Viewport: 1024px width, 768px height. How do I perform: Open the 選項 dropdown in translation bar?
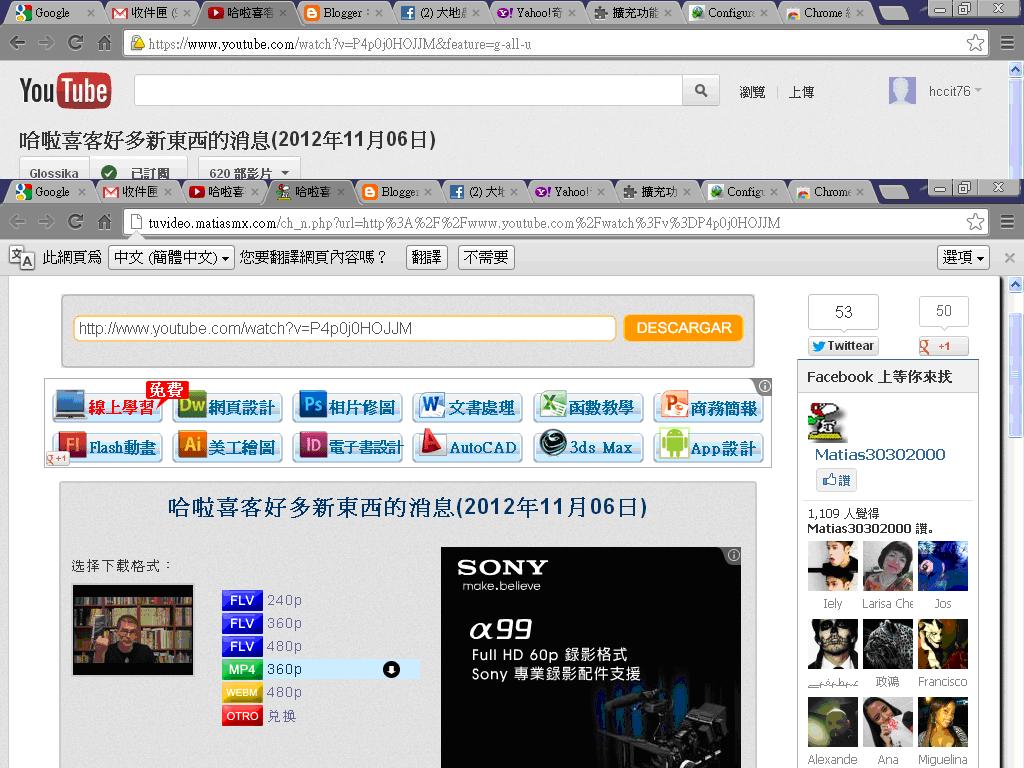963,257
